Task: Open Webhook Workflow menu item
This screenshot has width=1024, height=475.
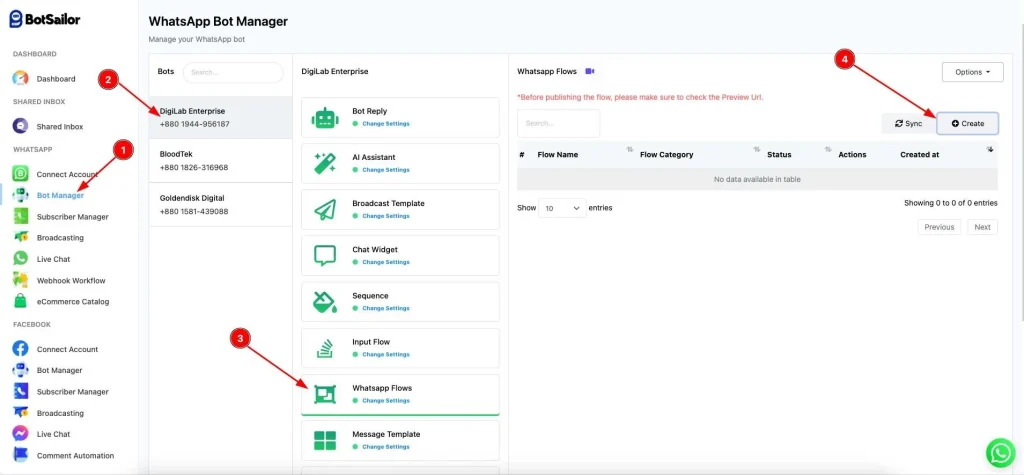Action: [x=71, y=280]
